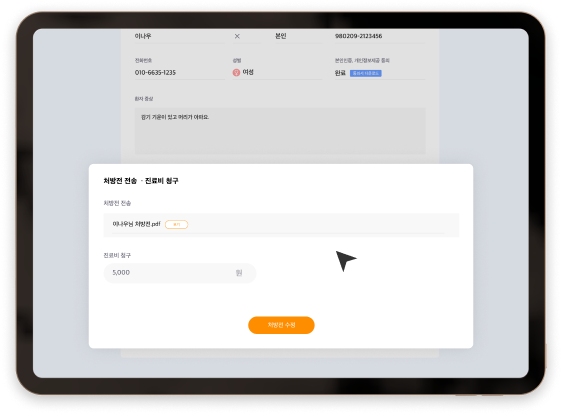
Task: Click the orange 처방전 수정 button
Action: click(x=281, y=325)
